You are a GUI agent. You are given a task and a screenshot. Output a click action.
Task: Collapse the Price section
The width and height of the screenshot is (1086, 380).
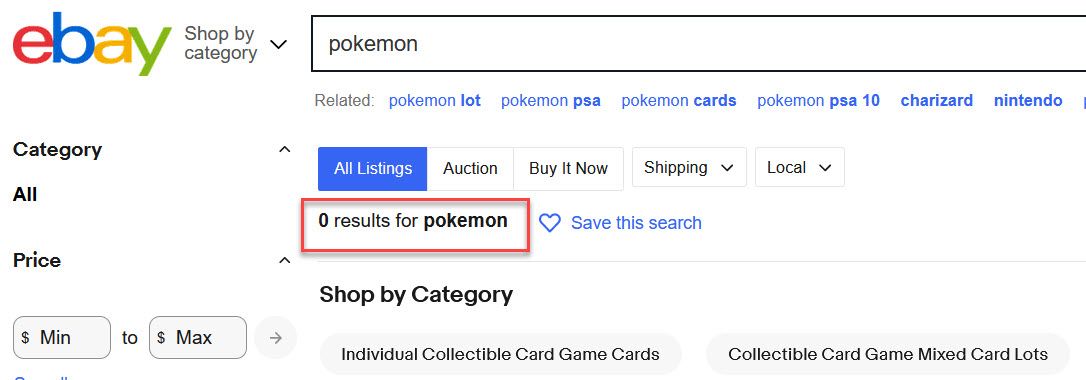coord(284,260)
